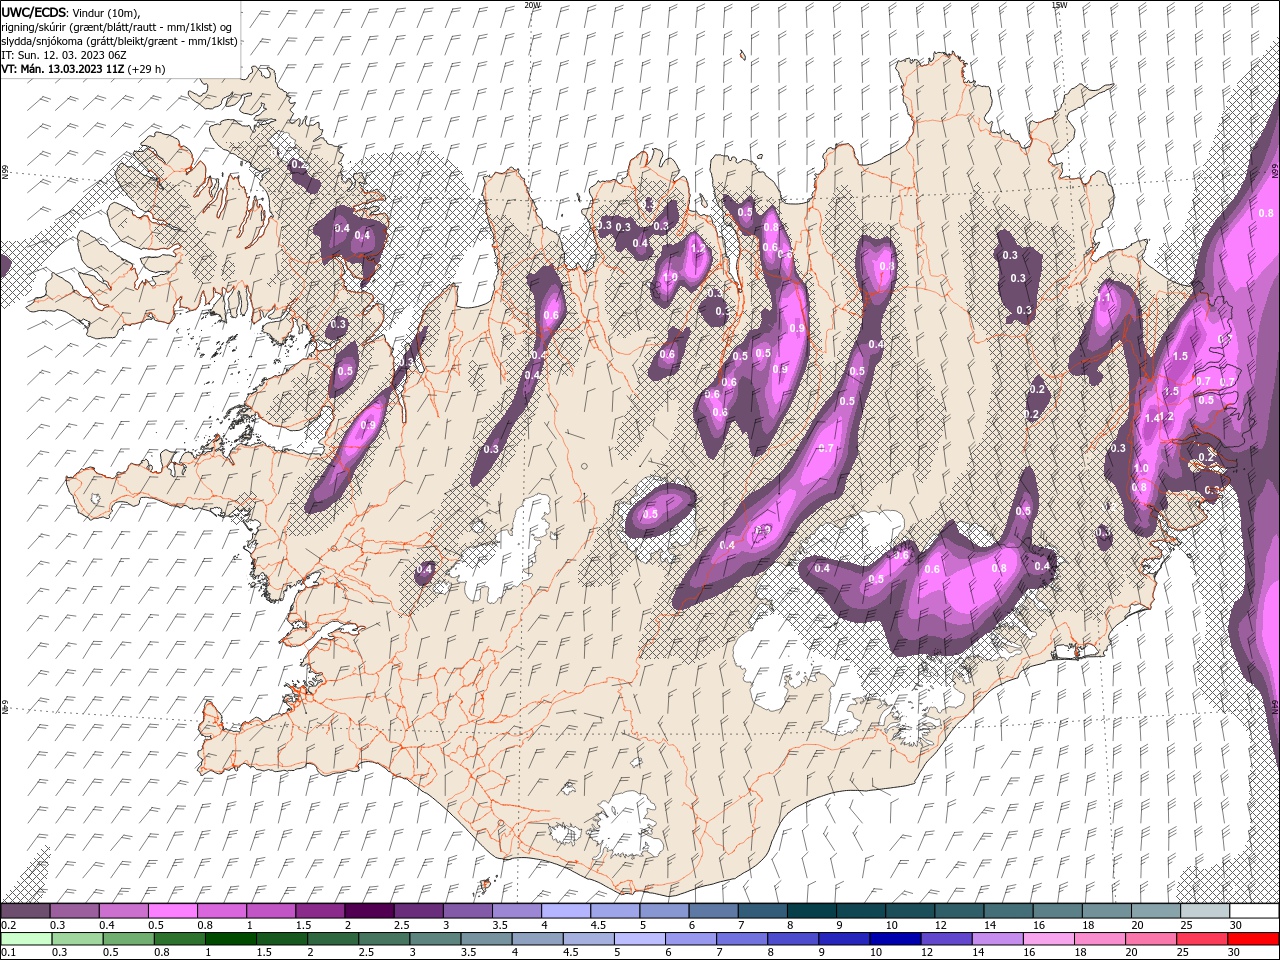The height and width of the screenshot is (960, 1280).
Task: Click the 'IT: Sun. 12. 03. 2023 06Z' line
Action: point(64,55)
